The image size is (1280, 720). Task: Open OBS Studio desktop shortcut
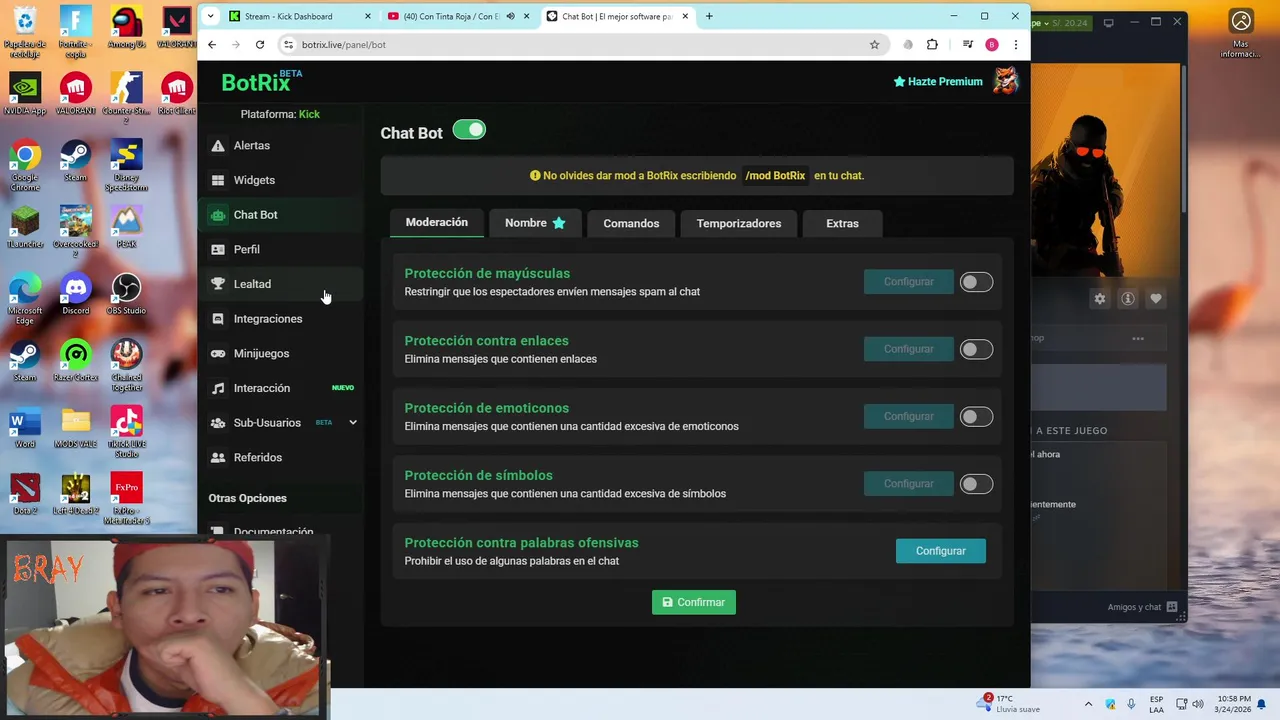pyautogui.click(x=126, y=294)
